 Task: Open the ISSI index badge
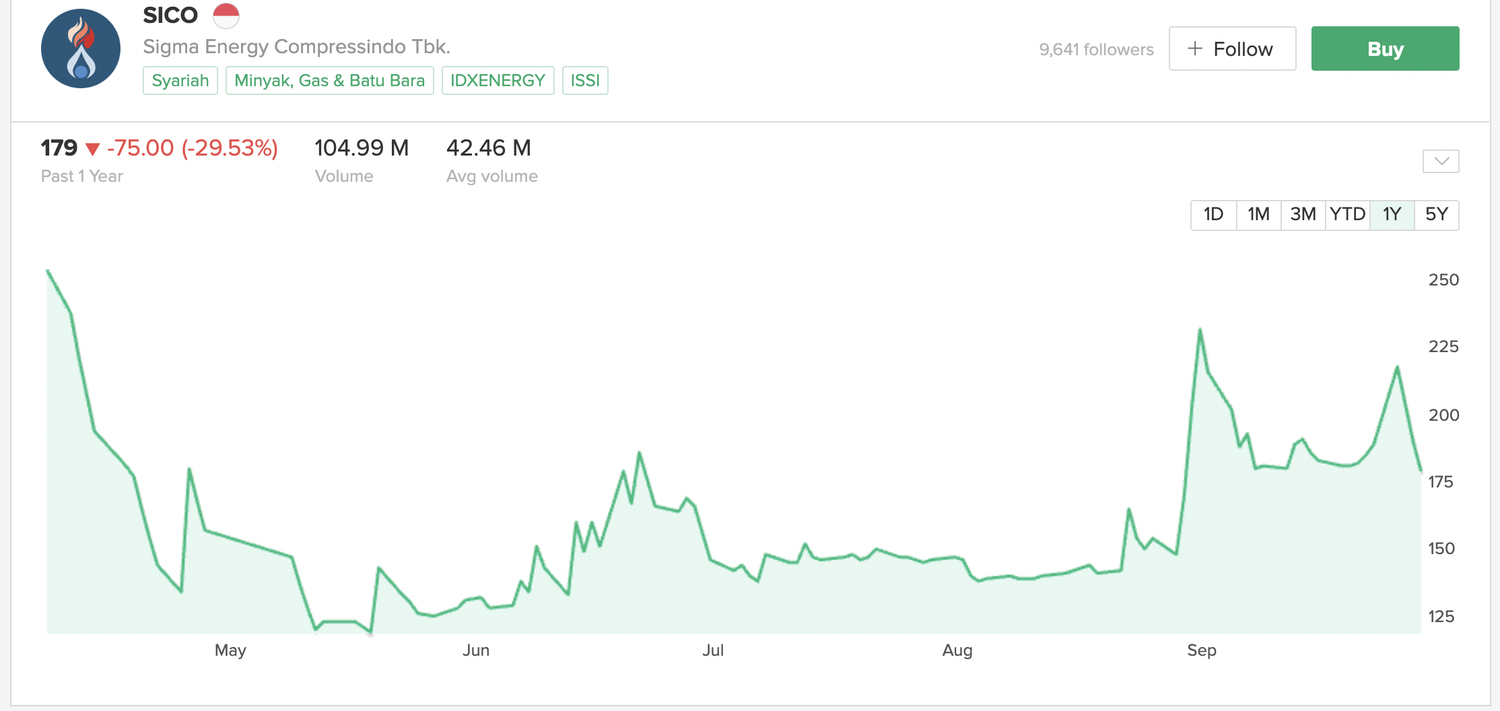(x=585, y=80)
